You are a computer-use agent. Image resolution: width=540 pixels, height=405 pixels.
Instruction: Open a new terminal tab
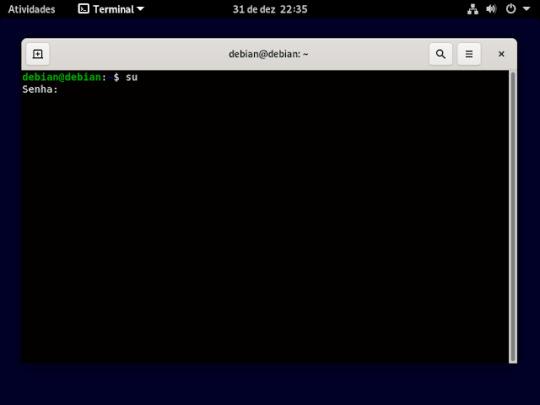(x=38, y=54)
